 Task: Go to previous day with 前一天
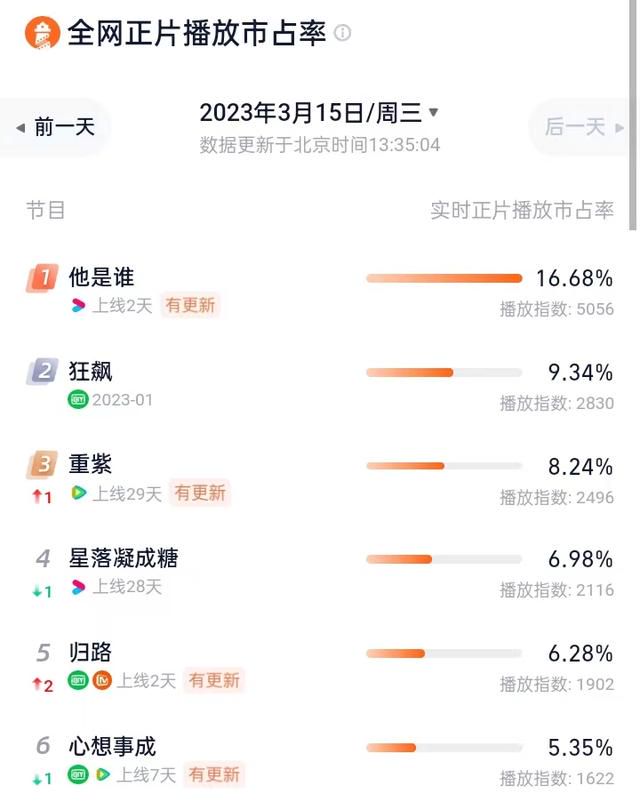click(56, 127)
